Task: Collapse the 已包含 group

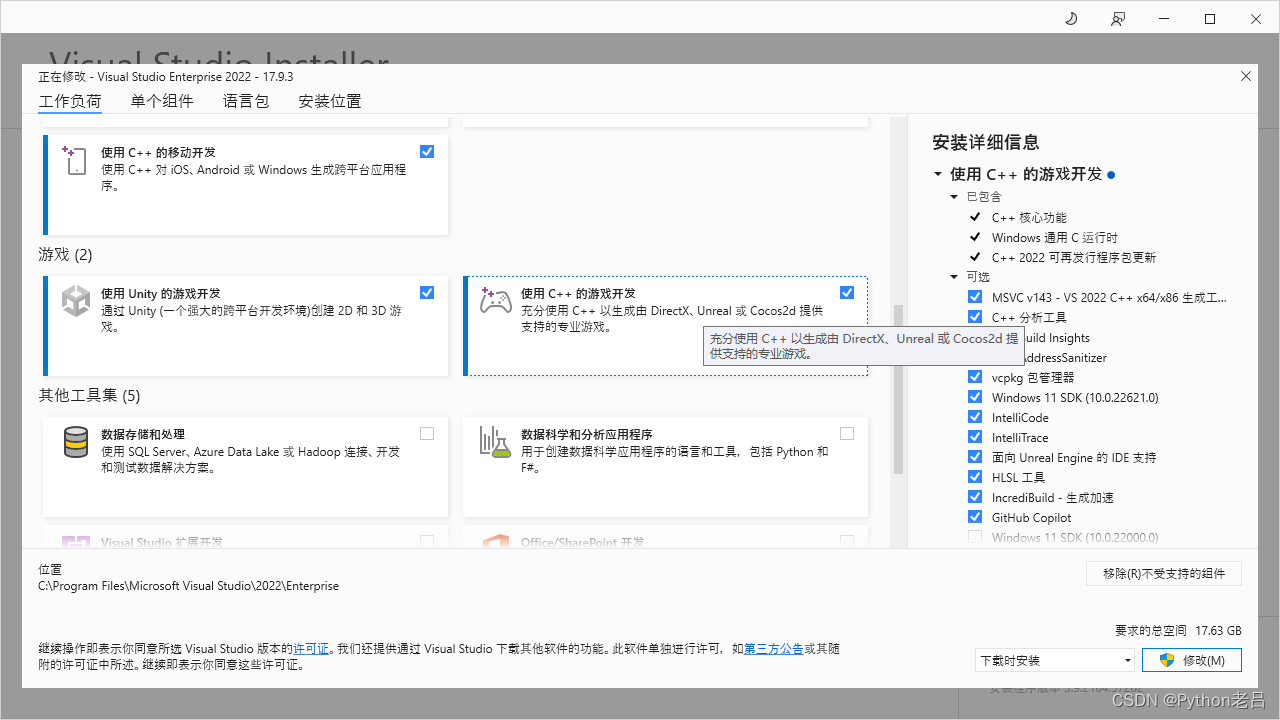Action: click(x=955, y=197)
